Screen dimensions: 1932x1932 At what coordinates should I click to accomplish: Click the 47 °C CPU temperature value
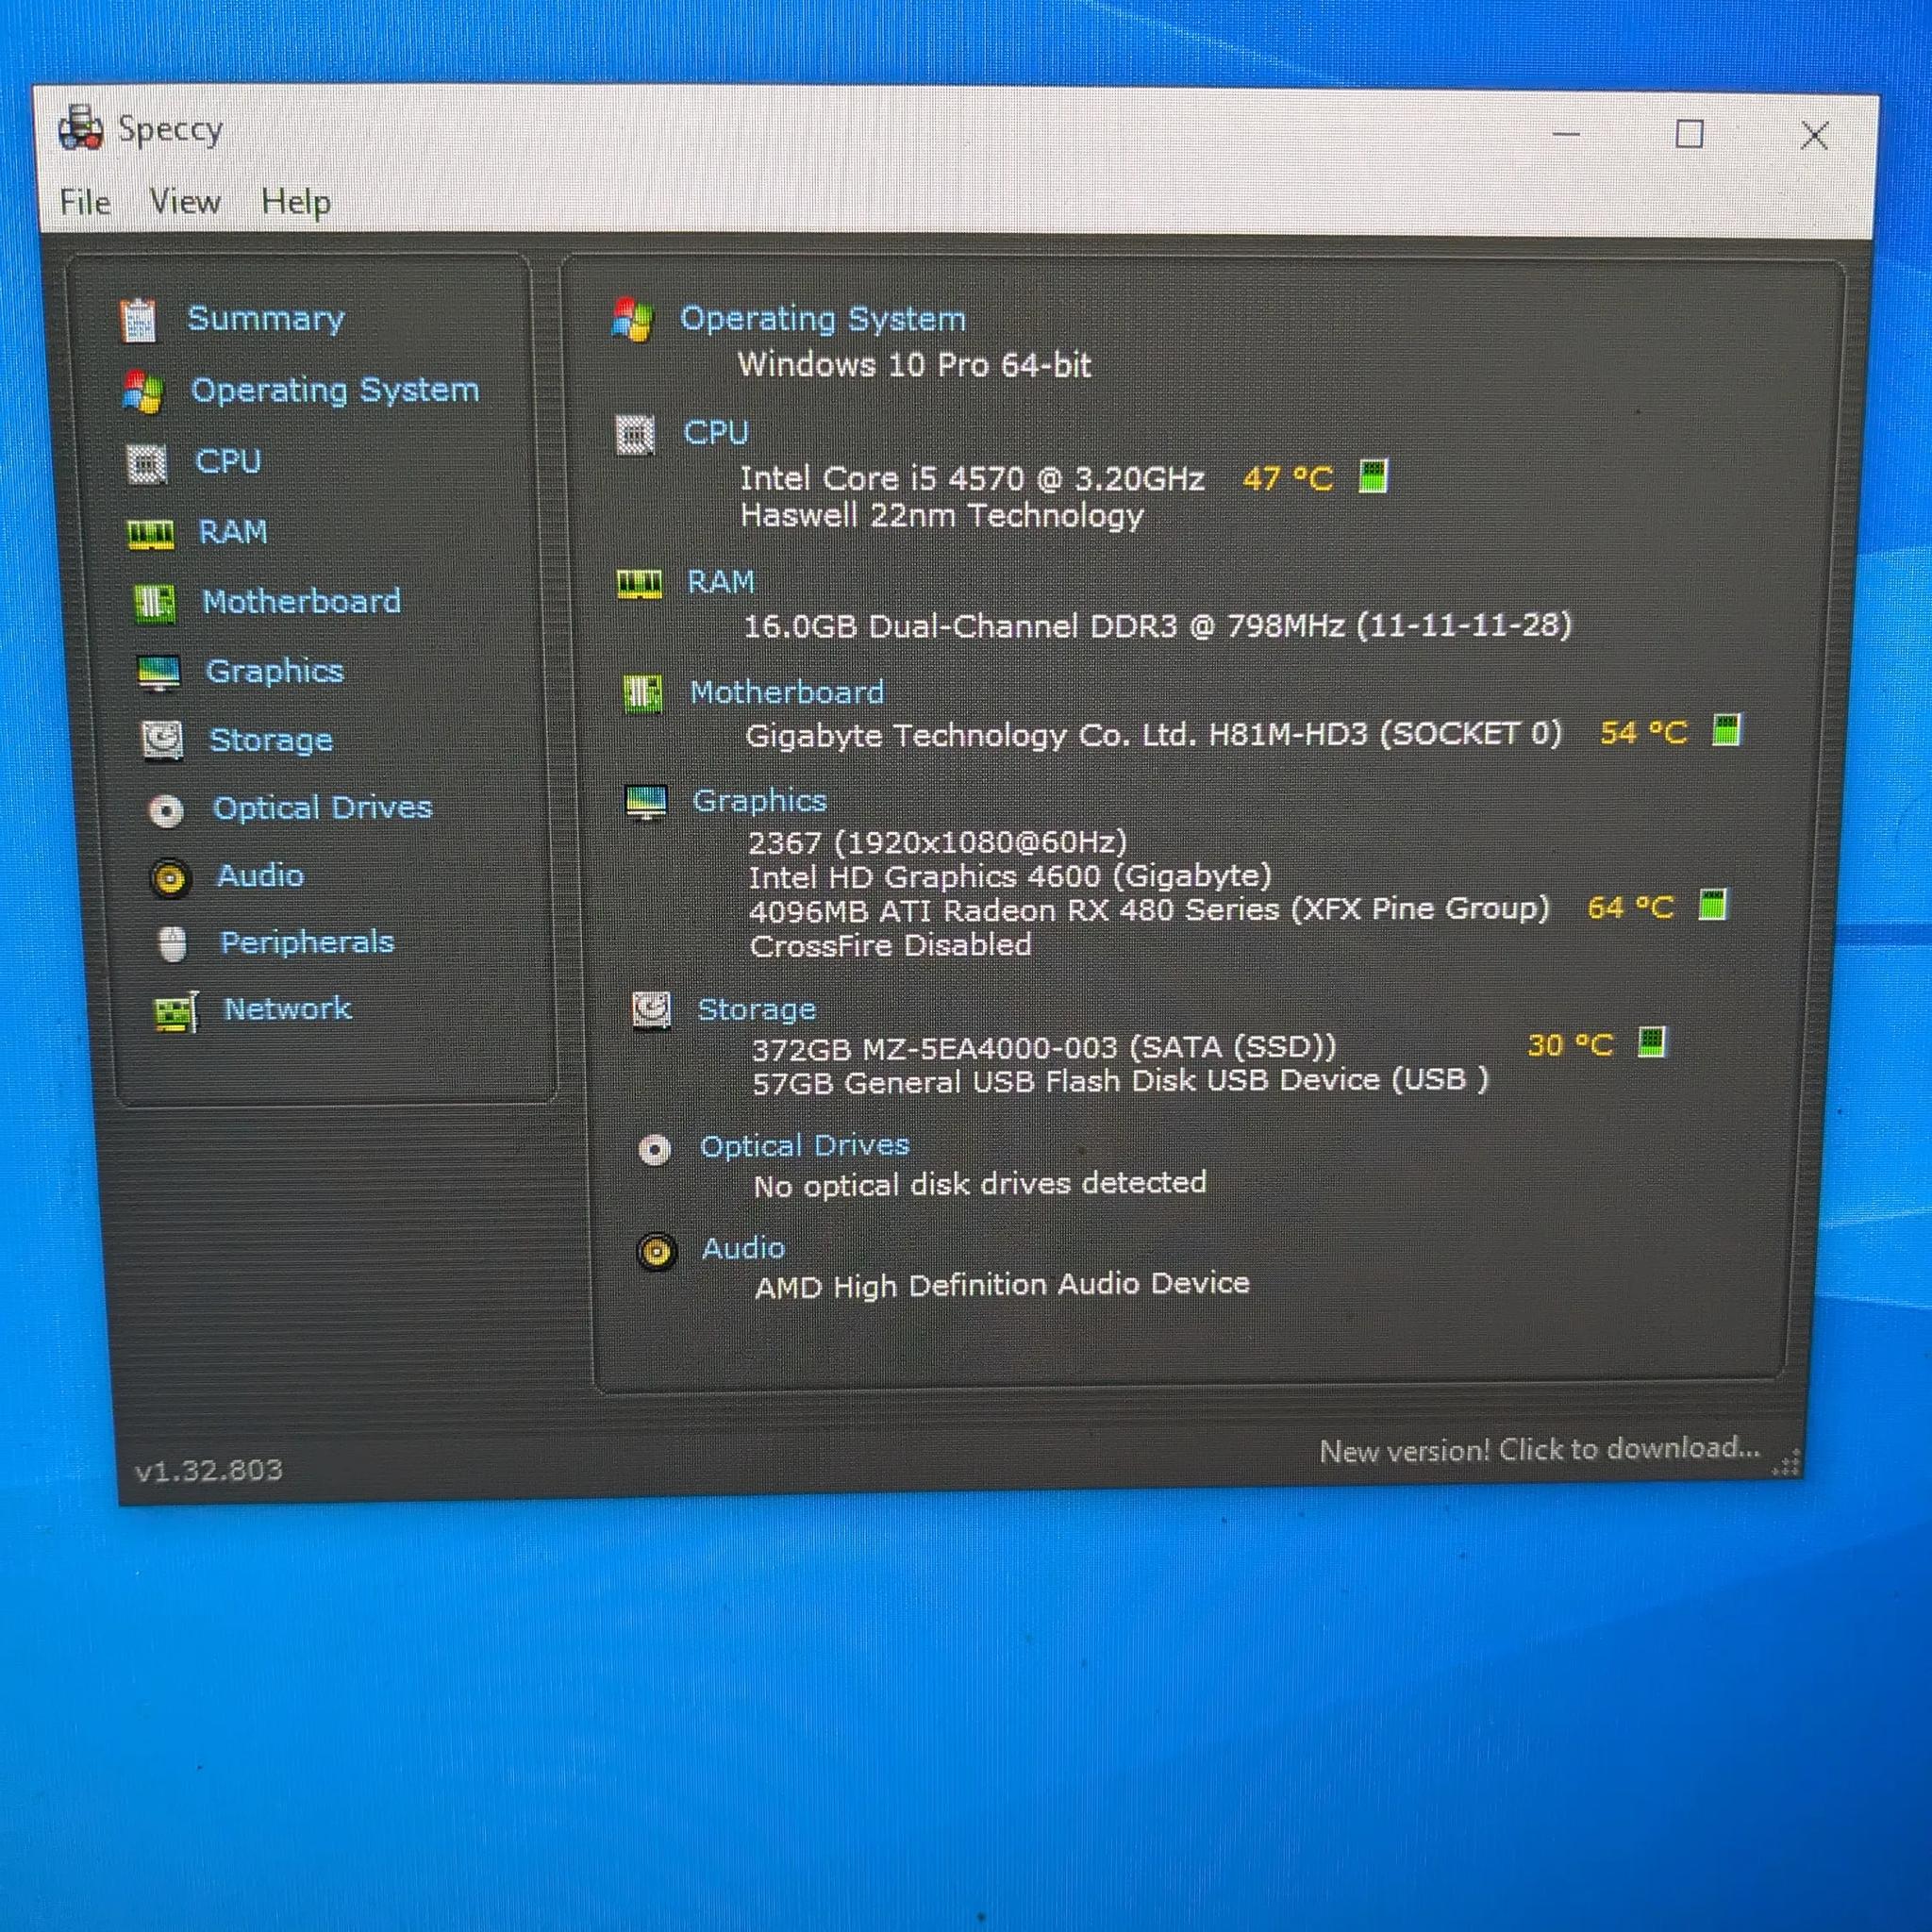click(x=1288, y=479)
